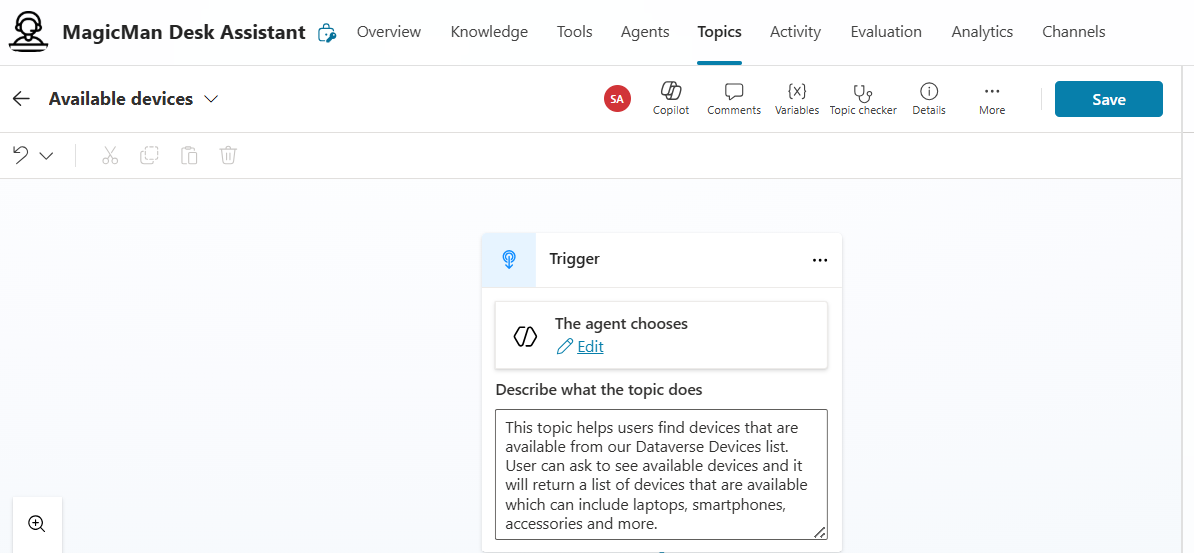Go to the Activity tab
Screen dimensions: 1194x553
795,32
